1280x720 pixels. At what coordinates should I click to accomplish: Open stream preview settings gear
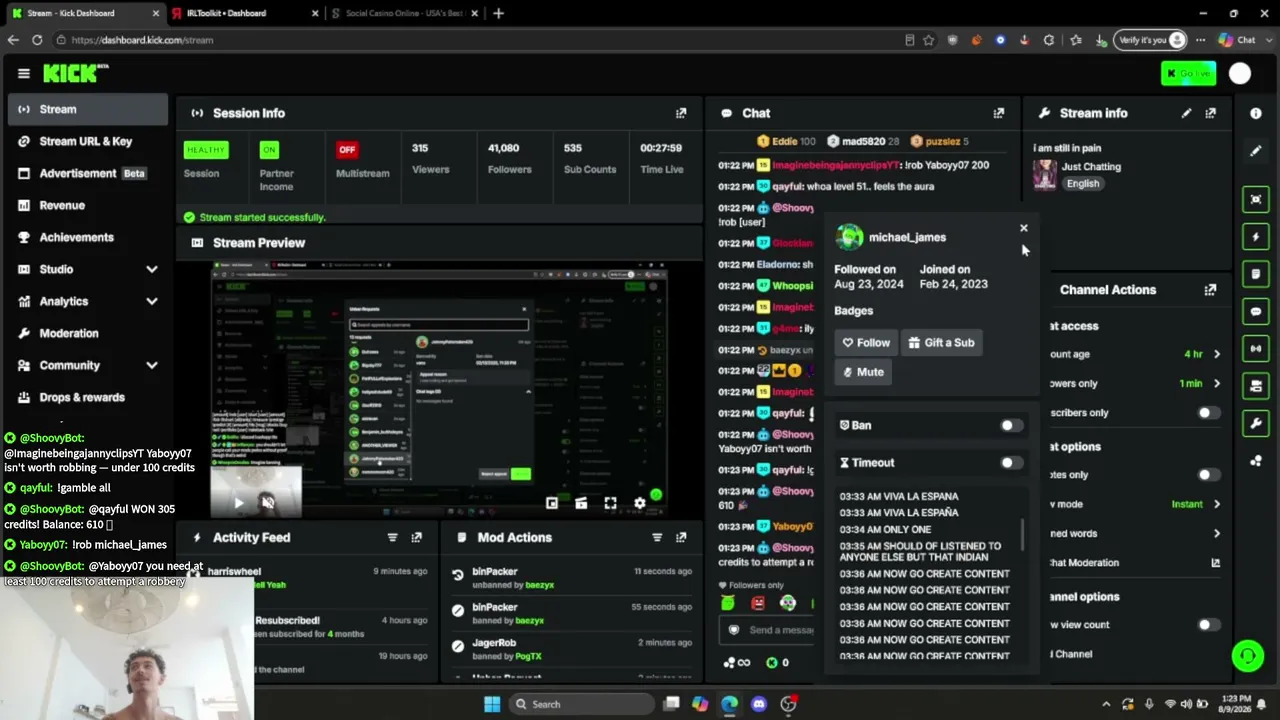pos(640,503)
